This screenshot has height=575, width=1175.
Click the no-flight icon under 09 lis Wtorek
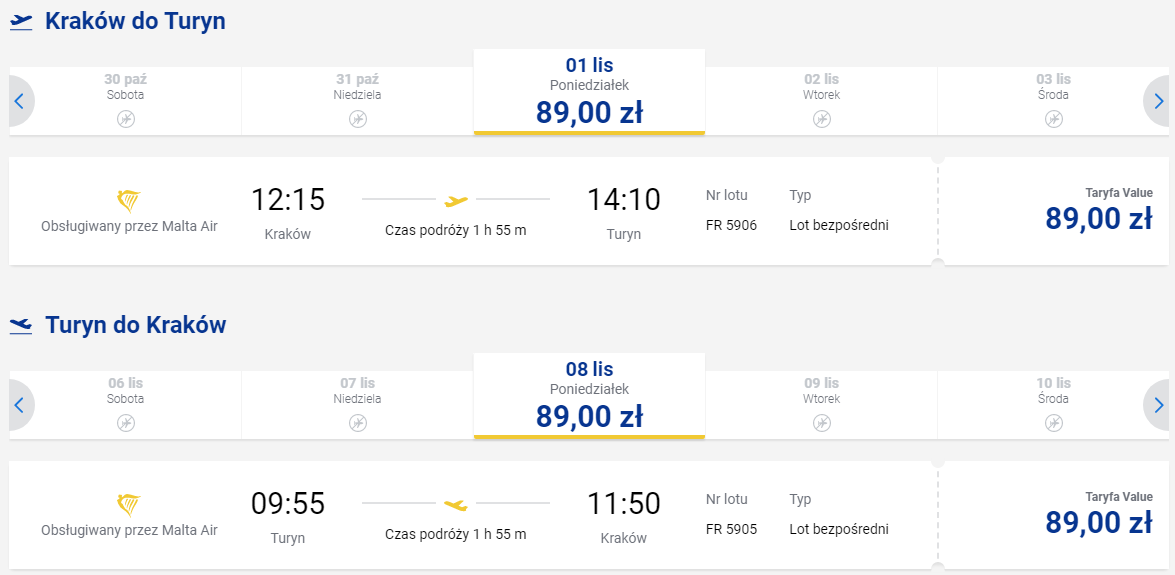[821, 423]
